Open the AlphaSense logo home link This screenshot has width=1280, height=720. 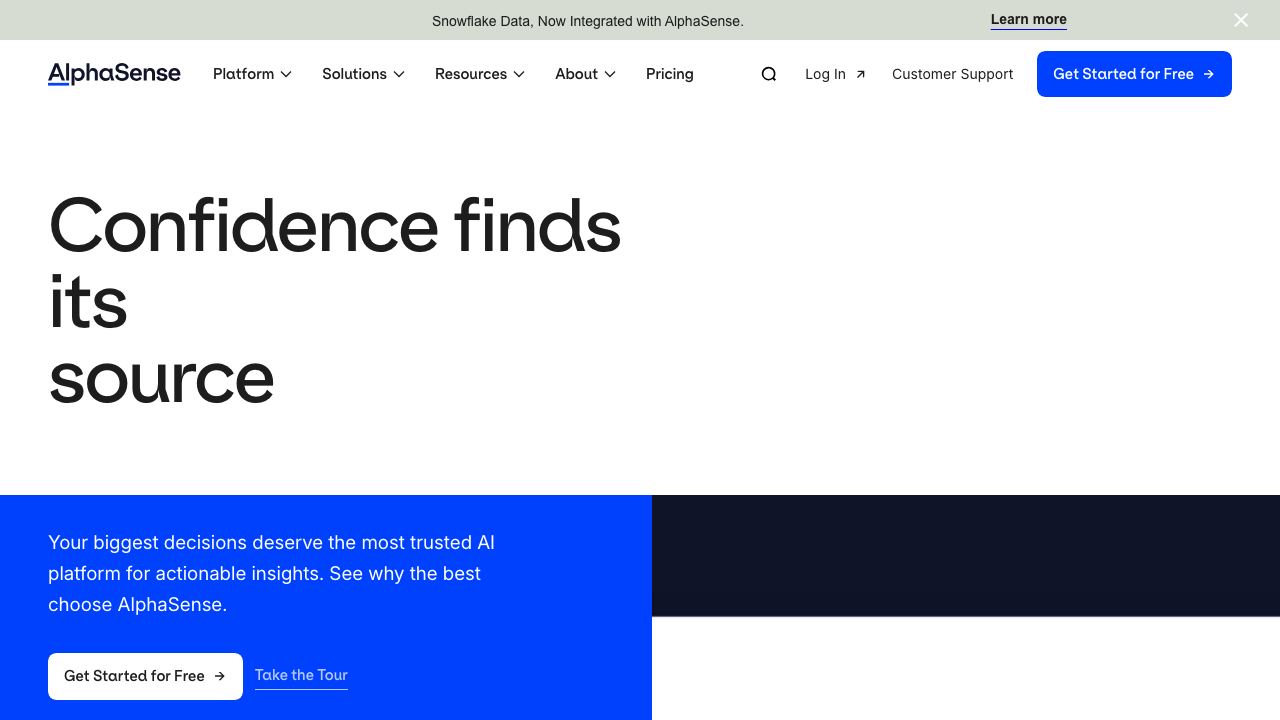pyautogui.click(x=114, y=74)
